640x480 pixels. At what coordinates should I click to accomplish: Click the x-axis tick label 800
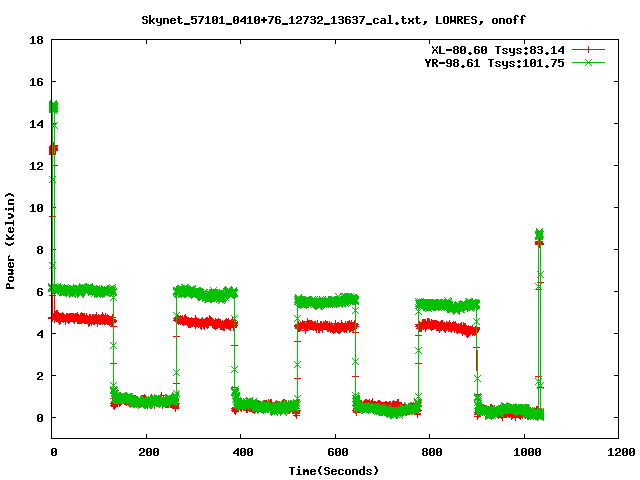pyautogui.click(x=432, y=452)
